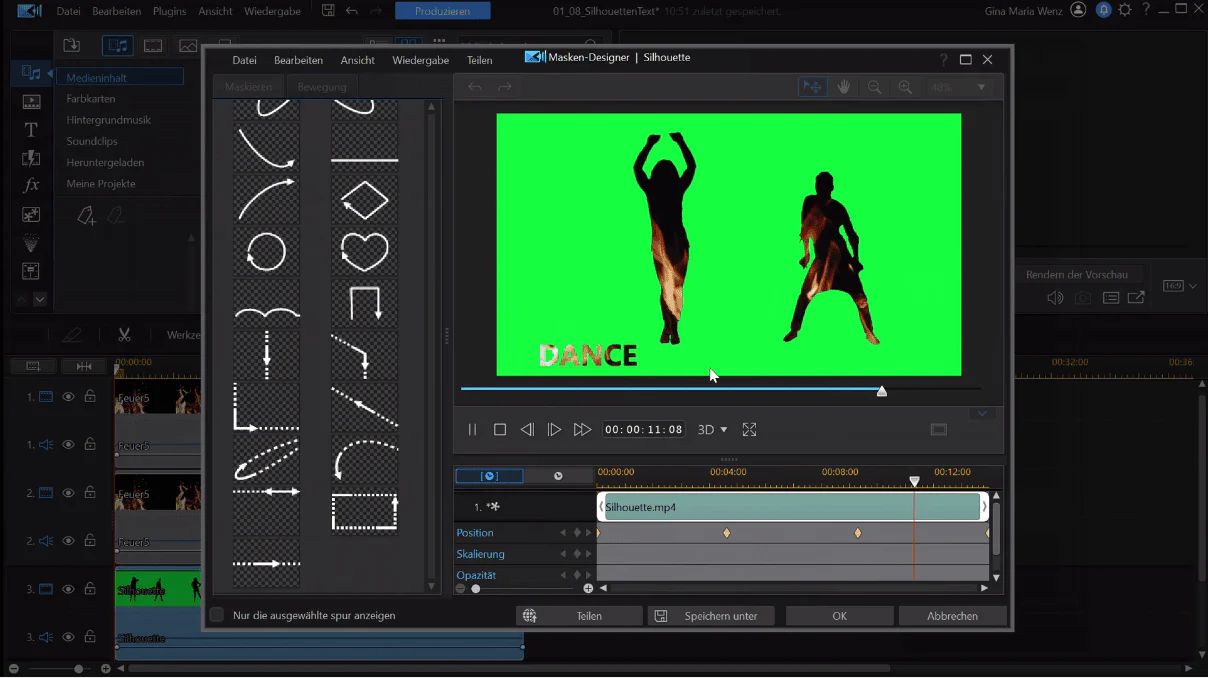Undo the last action in mask designer
The height and width of the screenshot is (678, 1208).
[x=475, y=87]
